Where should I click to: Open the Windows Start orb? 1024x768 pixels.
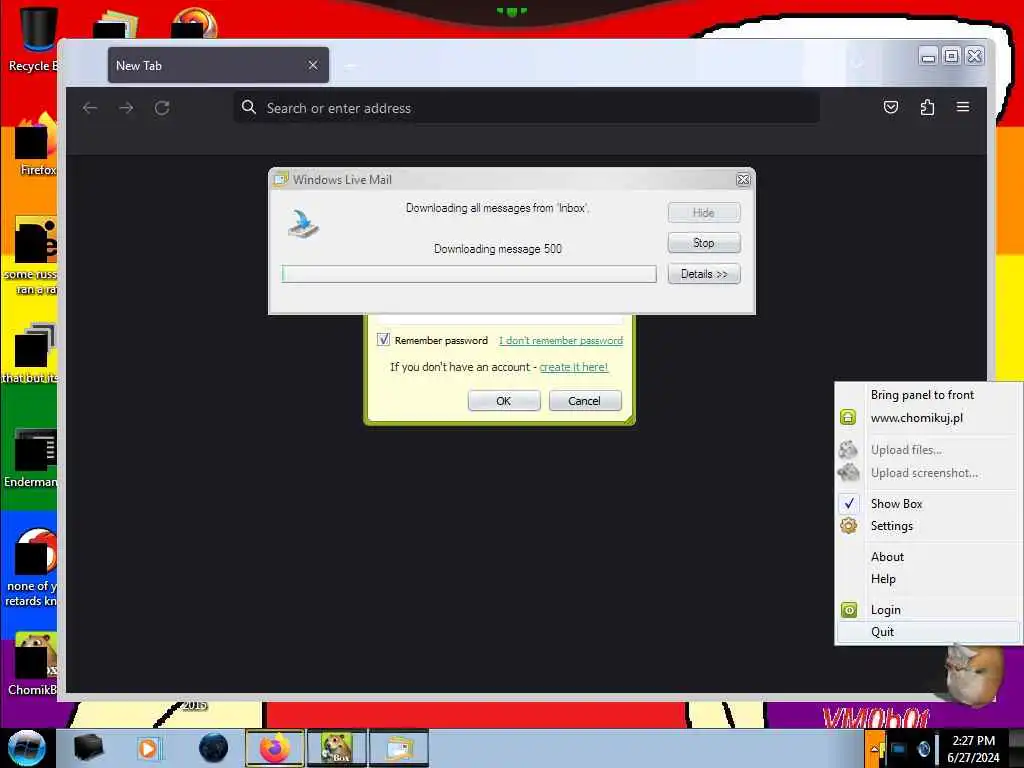coord(27,748)
